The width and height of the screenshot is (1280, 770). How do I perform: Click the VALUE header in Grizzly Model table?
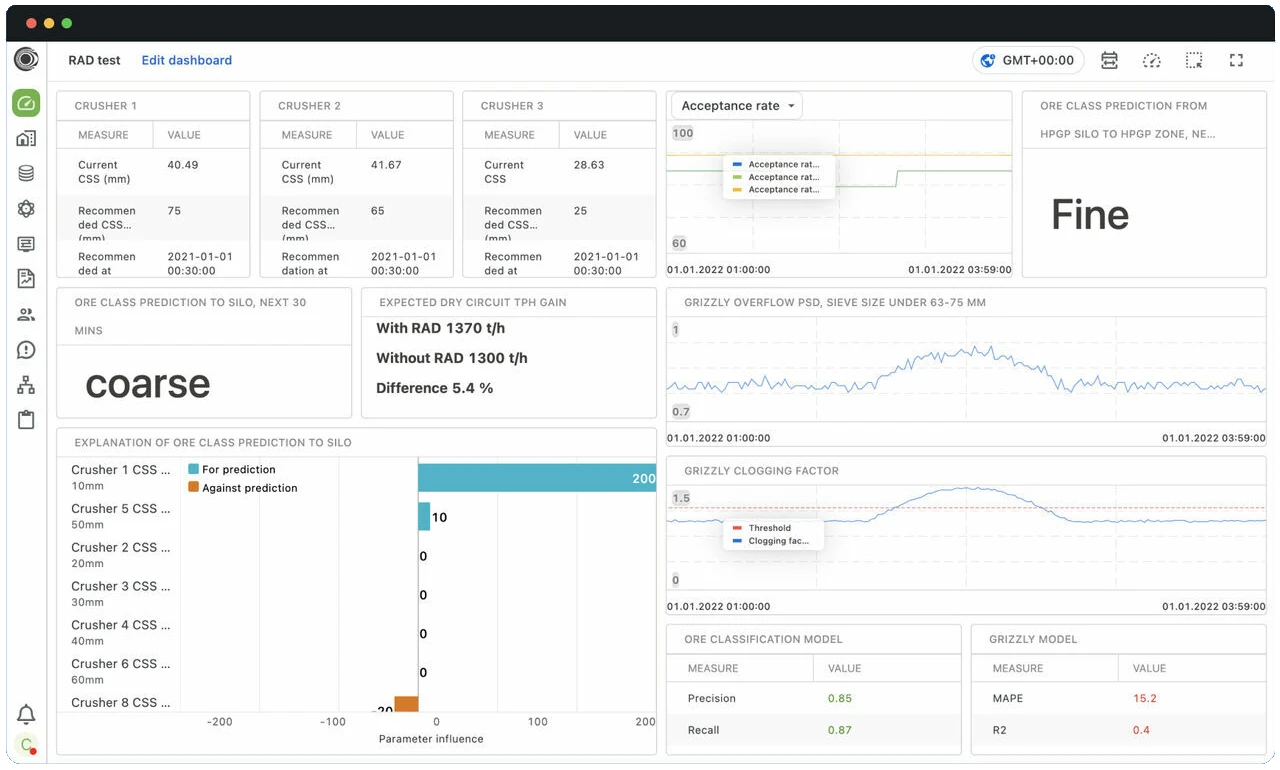[x=1150, y=668]
